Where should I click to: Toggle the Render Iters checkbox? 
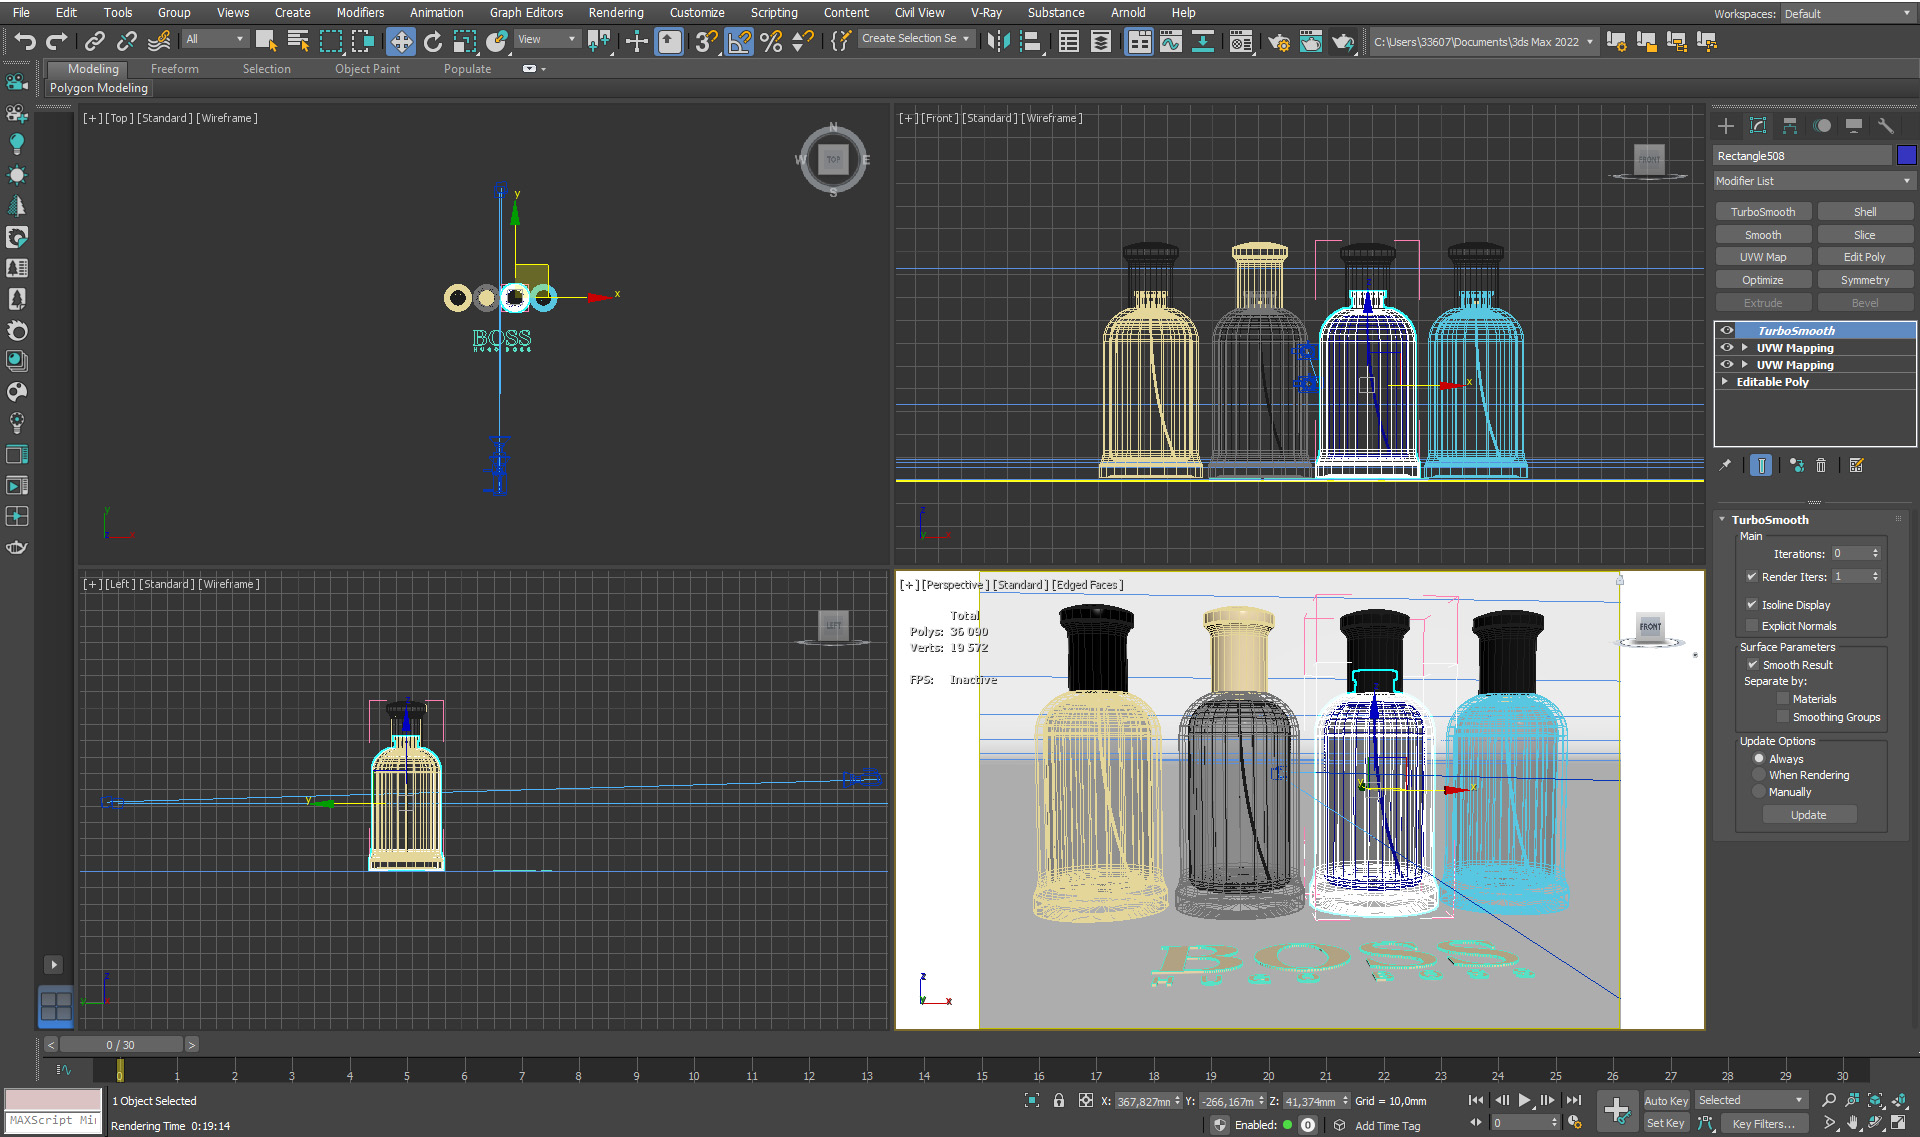[1752, 576]
